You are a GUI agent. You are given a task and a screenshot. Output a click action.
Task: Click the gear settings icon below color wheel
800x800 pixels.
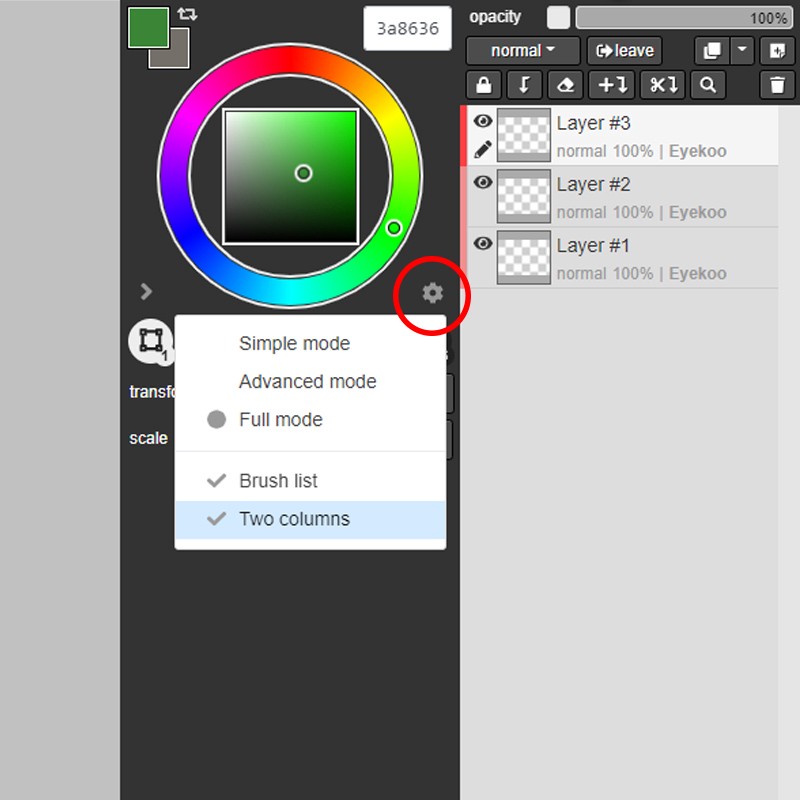pyautogui.click(x=432, y=293)
